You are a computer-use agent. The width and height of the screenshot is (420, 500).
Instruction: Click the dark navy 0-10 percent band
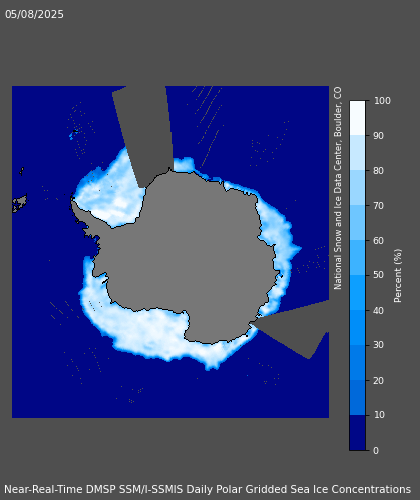tap(357, 433)
